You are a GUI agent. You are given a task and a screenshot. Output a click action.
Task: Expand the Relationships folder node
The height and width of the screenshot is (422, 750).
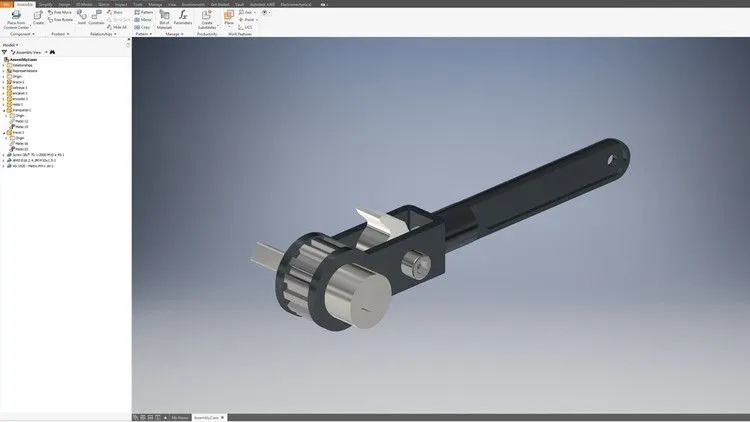[4, 65]
